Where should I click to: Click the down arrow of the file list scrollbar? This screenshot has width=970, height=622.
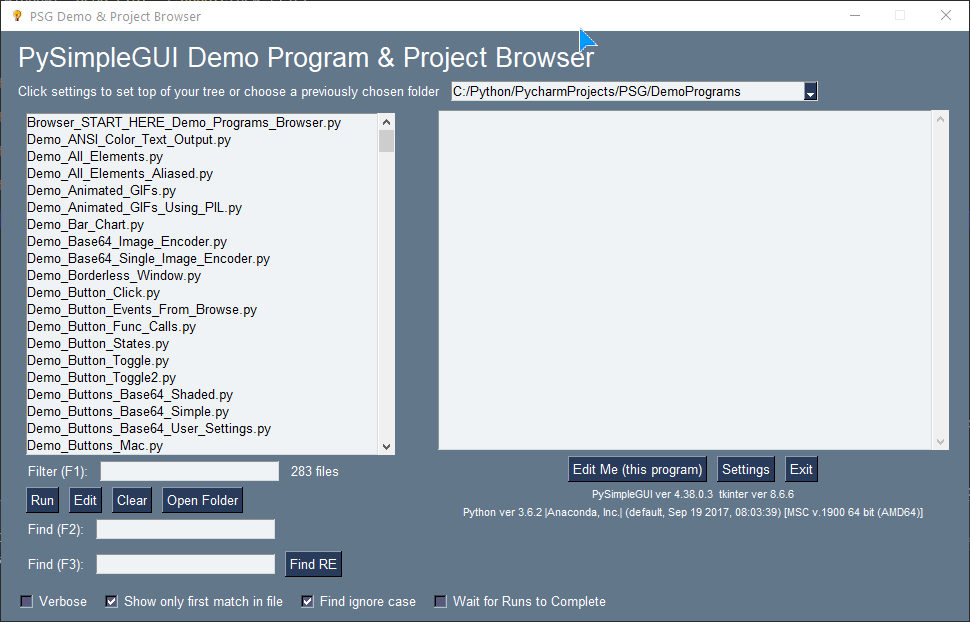tap(385, 444)
